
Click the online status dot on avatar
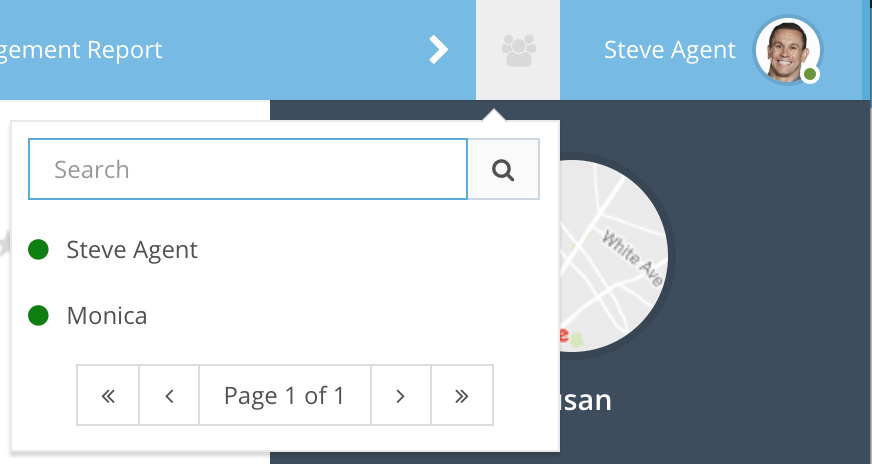[810, 75]
